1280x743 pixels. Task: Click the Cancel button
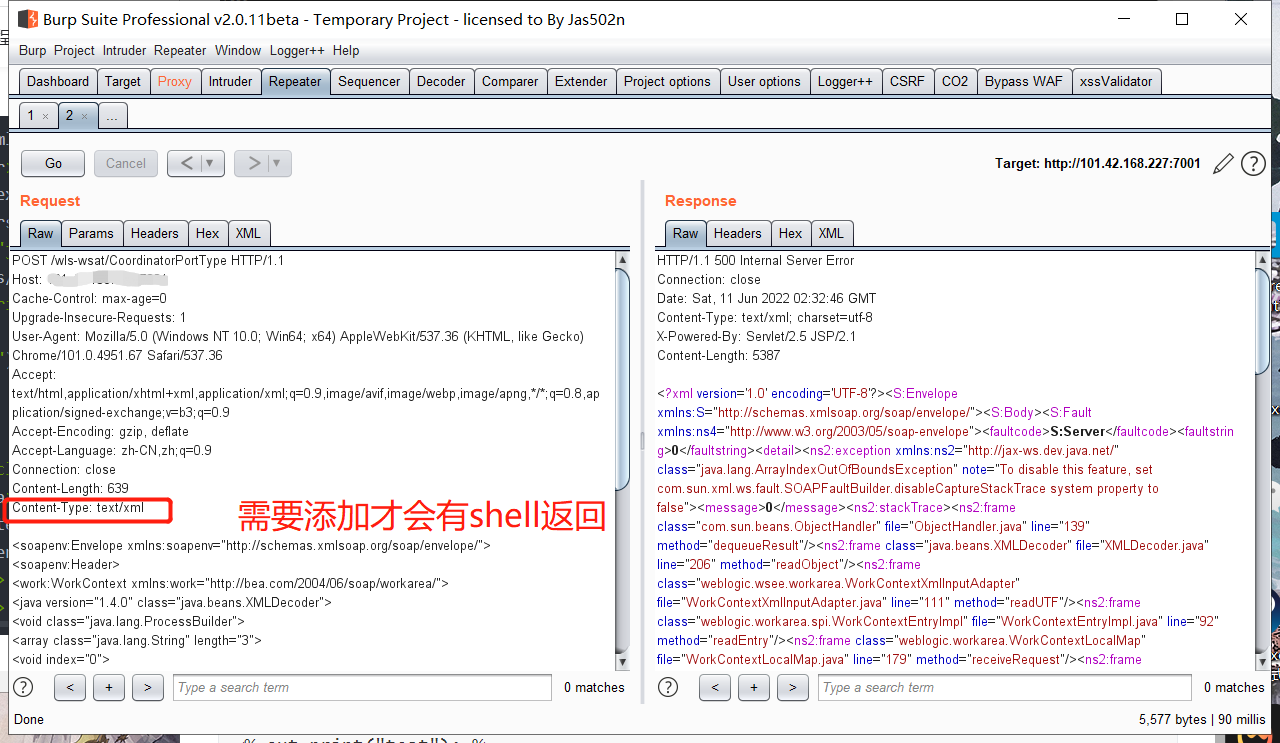pos(126,163)
